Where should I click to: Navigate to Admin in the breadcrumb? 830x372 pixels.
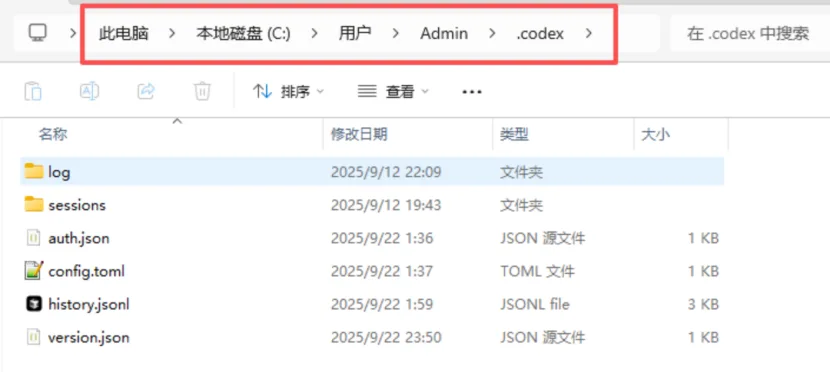tap(444, 33)
